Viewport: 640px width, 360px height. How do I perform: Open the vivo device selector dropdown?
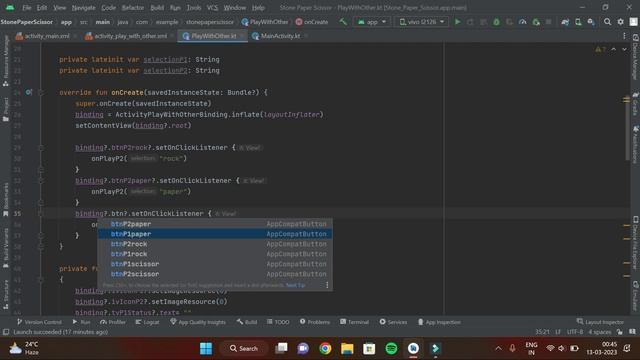pos(422,22)
